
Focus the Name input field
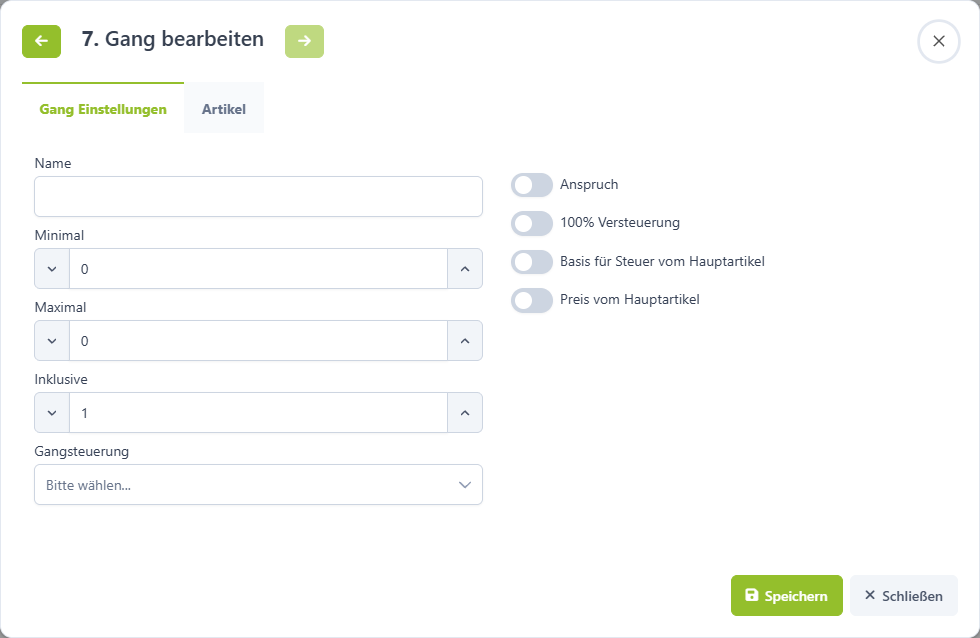(258, 196)
